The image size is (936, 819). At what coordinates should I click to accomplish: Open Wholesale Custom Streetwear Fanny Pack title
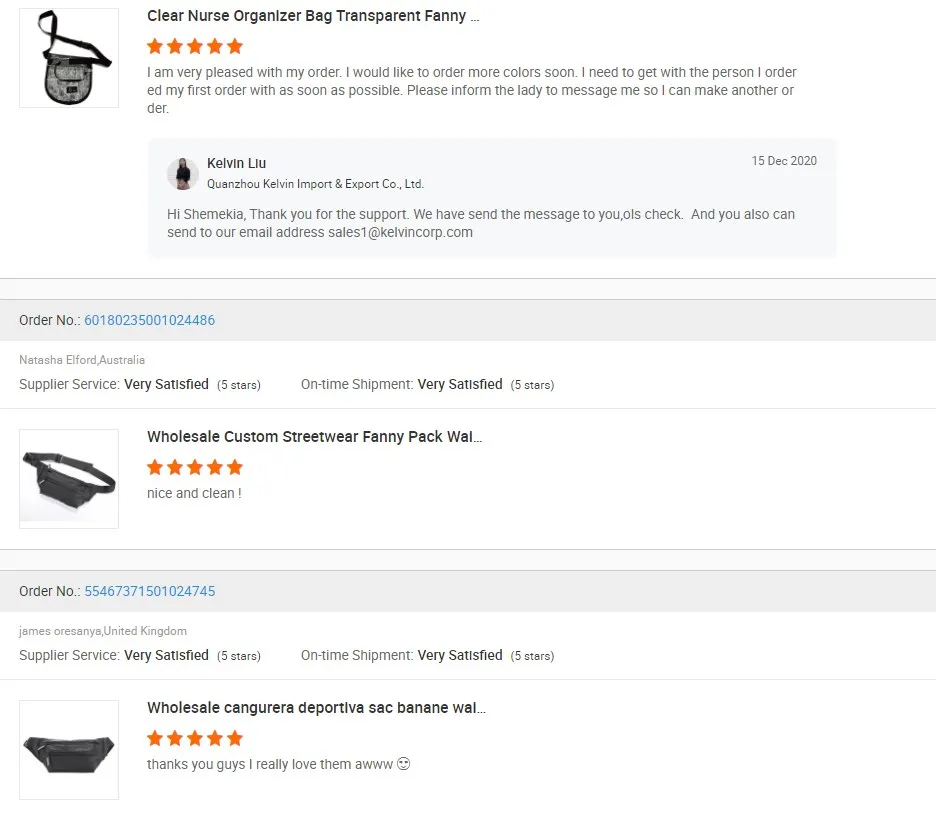(x=315, y=437)
